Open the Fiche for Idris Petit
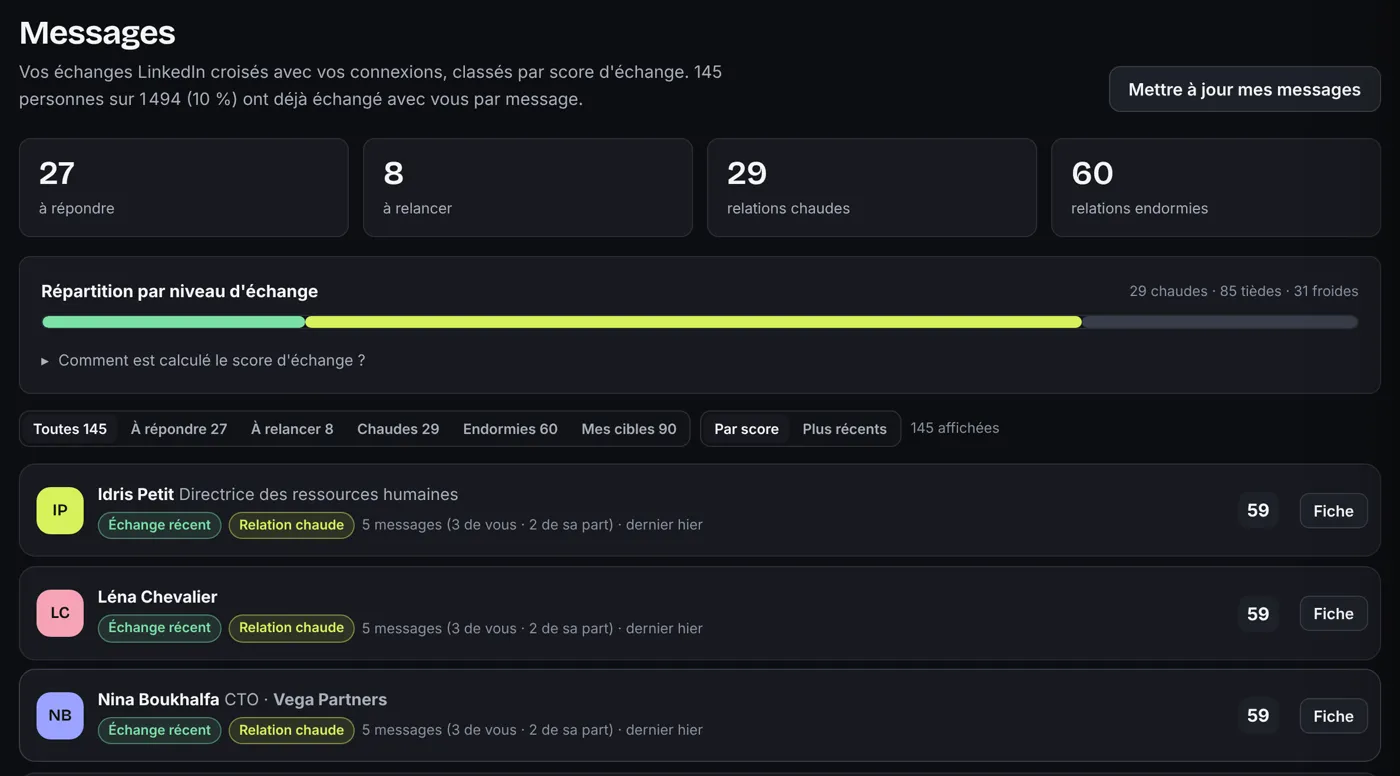Screen dimensions: 1400x776 pos(1333,511)
